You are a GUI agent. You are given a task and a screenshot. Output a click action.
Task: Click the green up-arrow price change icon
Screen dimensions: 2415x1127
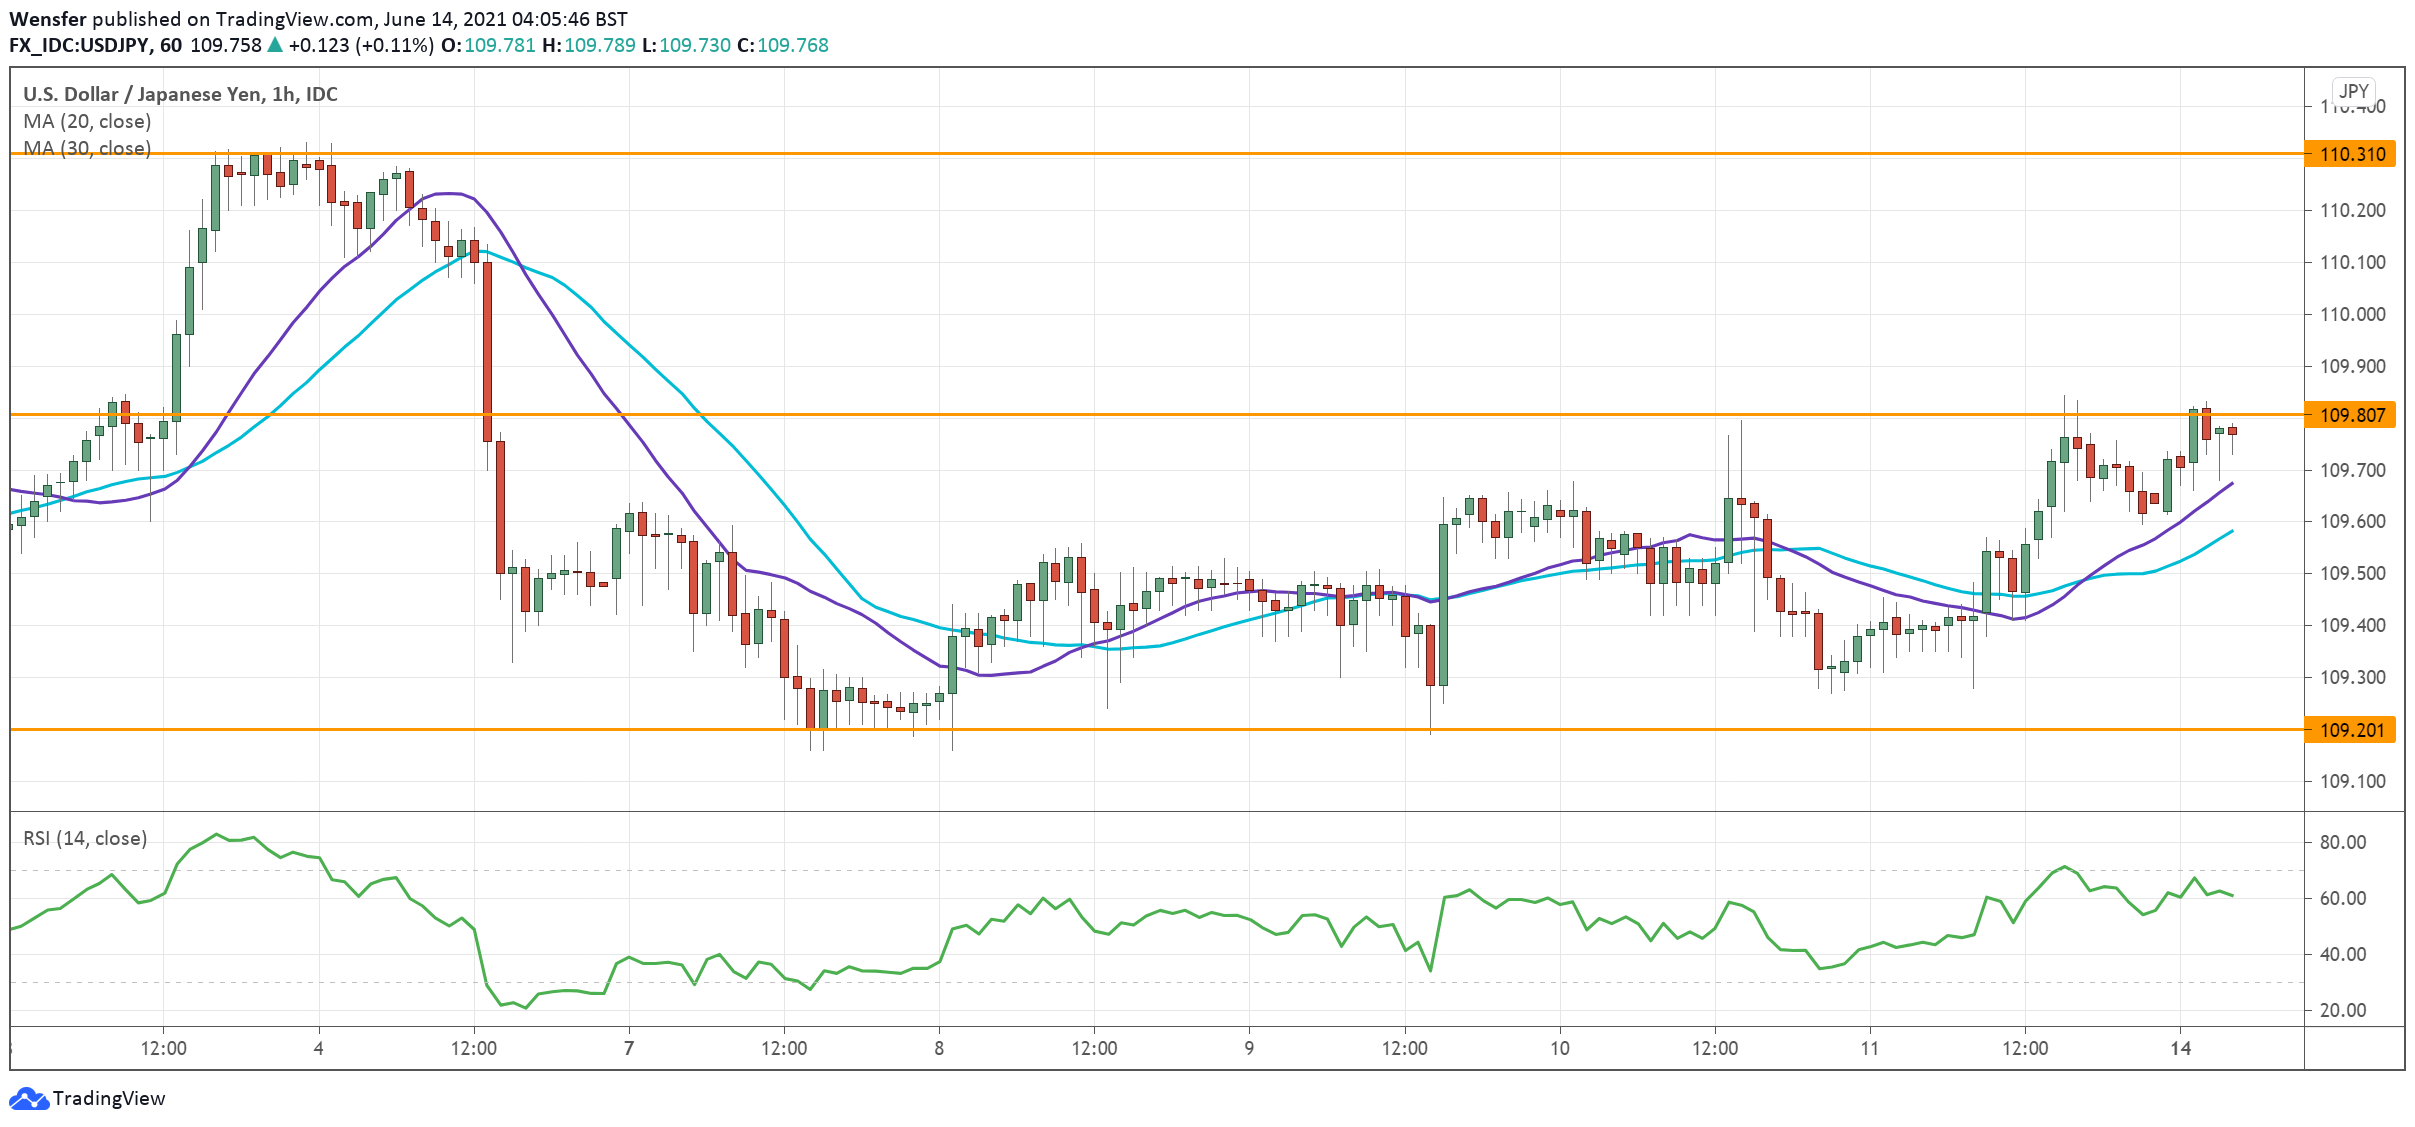pos(275,45)
